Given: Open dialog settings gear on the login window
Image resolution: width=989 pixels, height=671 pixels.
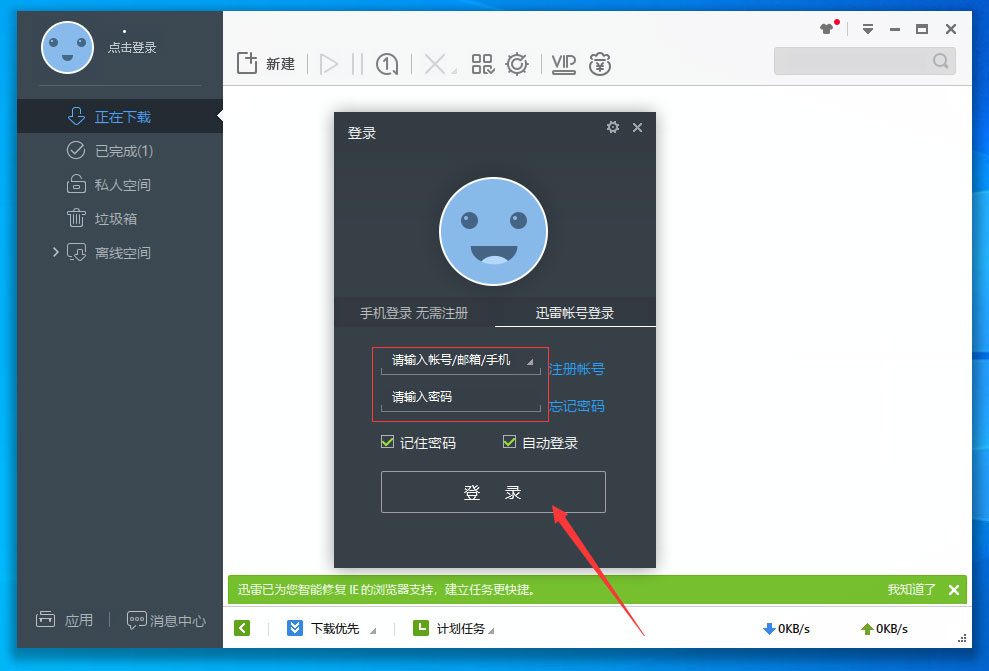Looking at the screenshot, I should coord(613,128).
